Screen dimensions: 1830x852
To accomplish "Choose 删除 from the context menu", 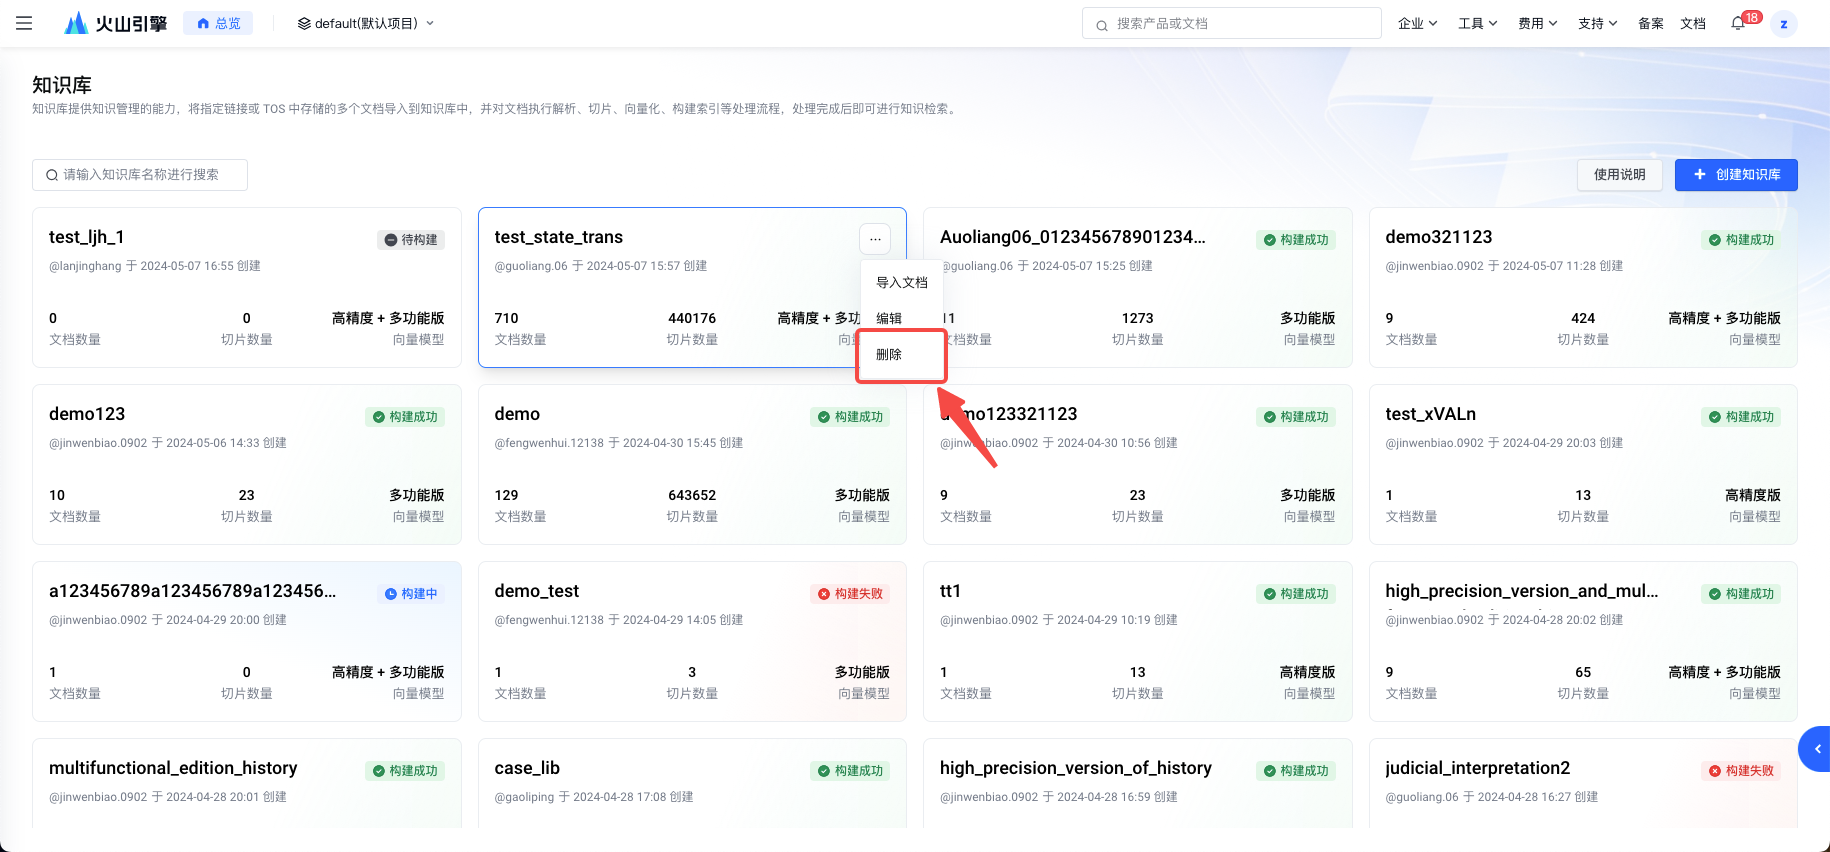I will coord(901,355).
